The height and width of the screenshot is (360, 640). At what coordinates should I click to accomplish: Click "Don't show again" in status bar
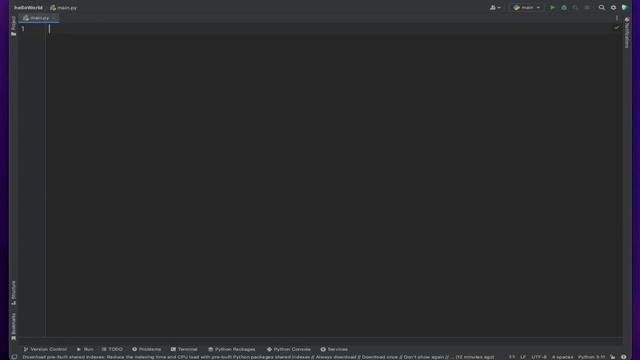(x=424, y=357)
